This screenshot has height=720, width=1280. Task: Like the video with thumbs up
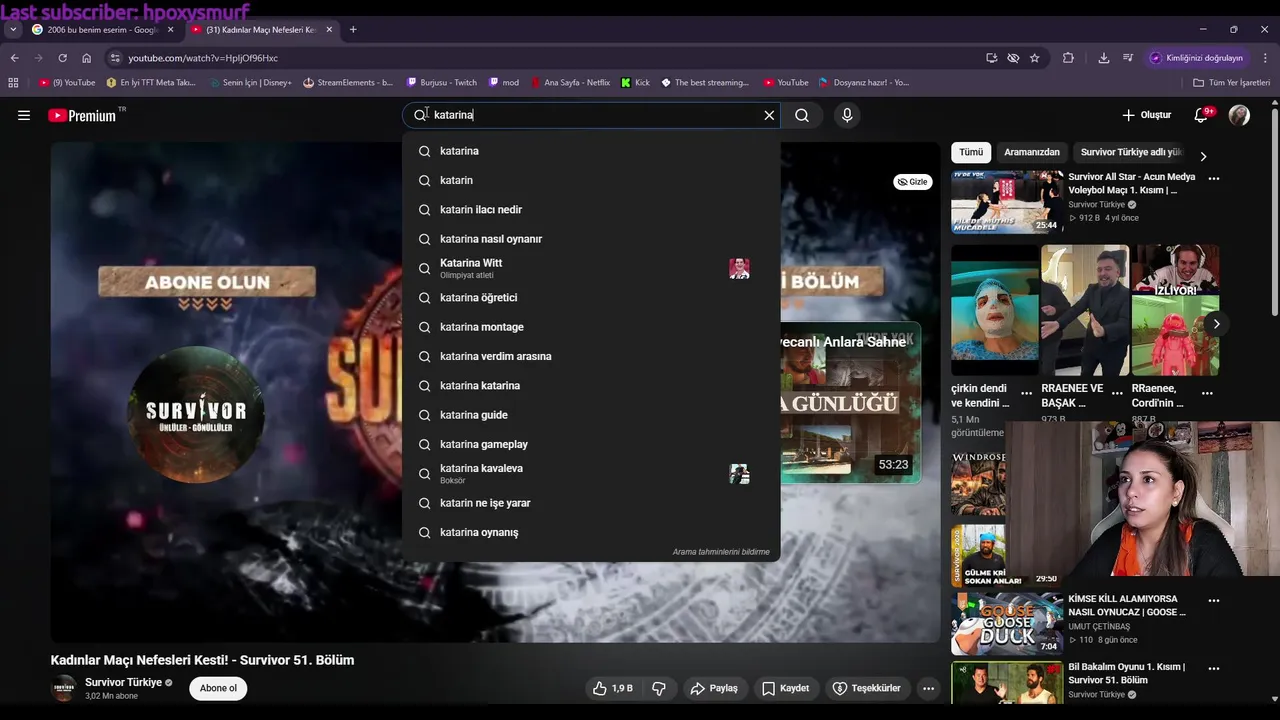click(x=612, y=688)
